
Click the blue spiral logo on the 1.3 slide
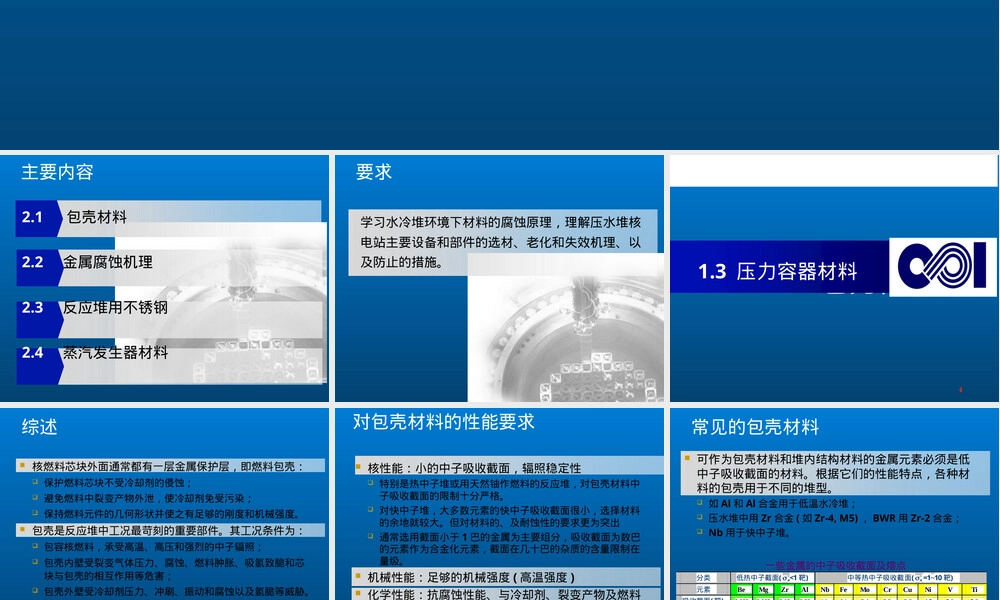(x=942, y=267)
